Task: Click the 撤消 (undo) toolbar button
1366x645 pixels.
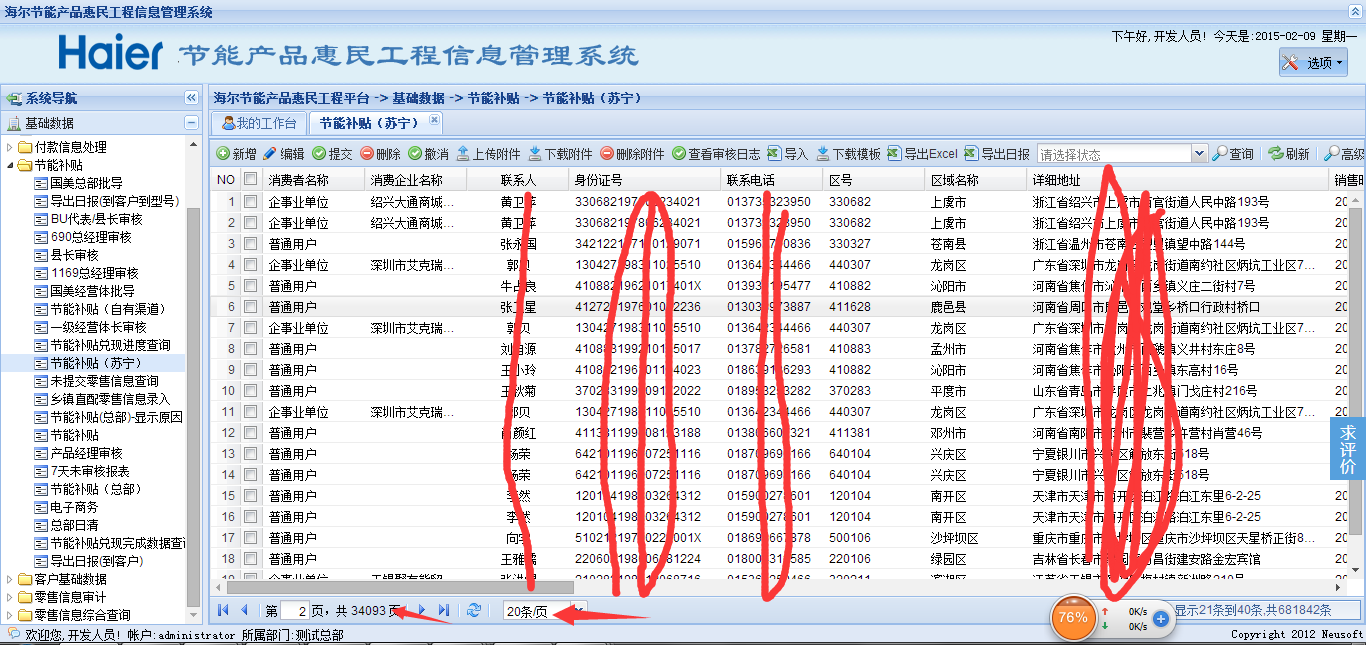Action: coord(428,154)
